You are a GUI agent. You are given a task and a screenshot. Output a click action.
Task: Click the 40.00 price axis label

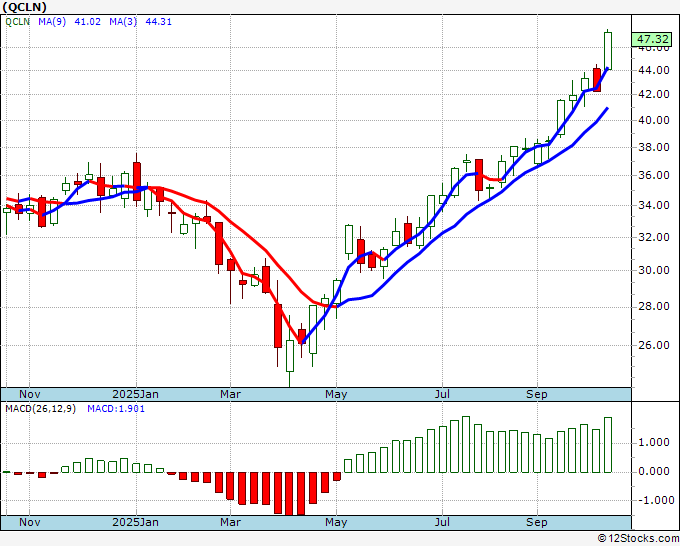(654, 120)
